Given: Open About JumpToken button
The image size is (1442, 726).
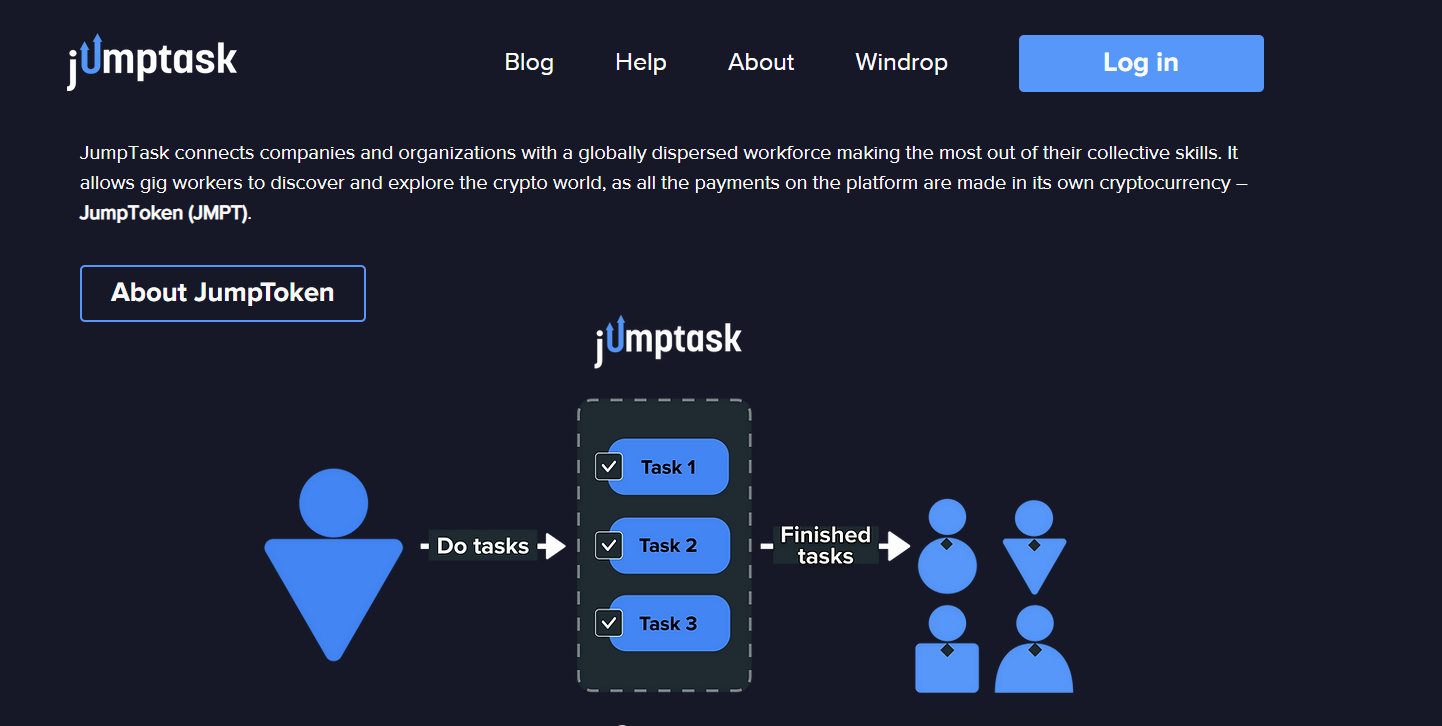Looking at the screenshot, I should coord(223,293).
